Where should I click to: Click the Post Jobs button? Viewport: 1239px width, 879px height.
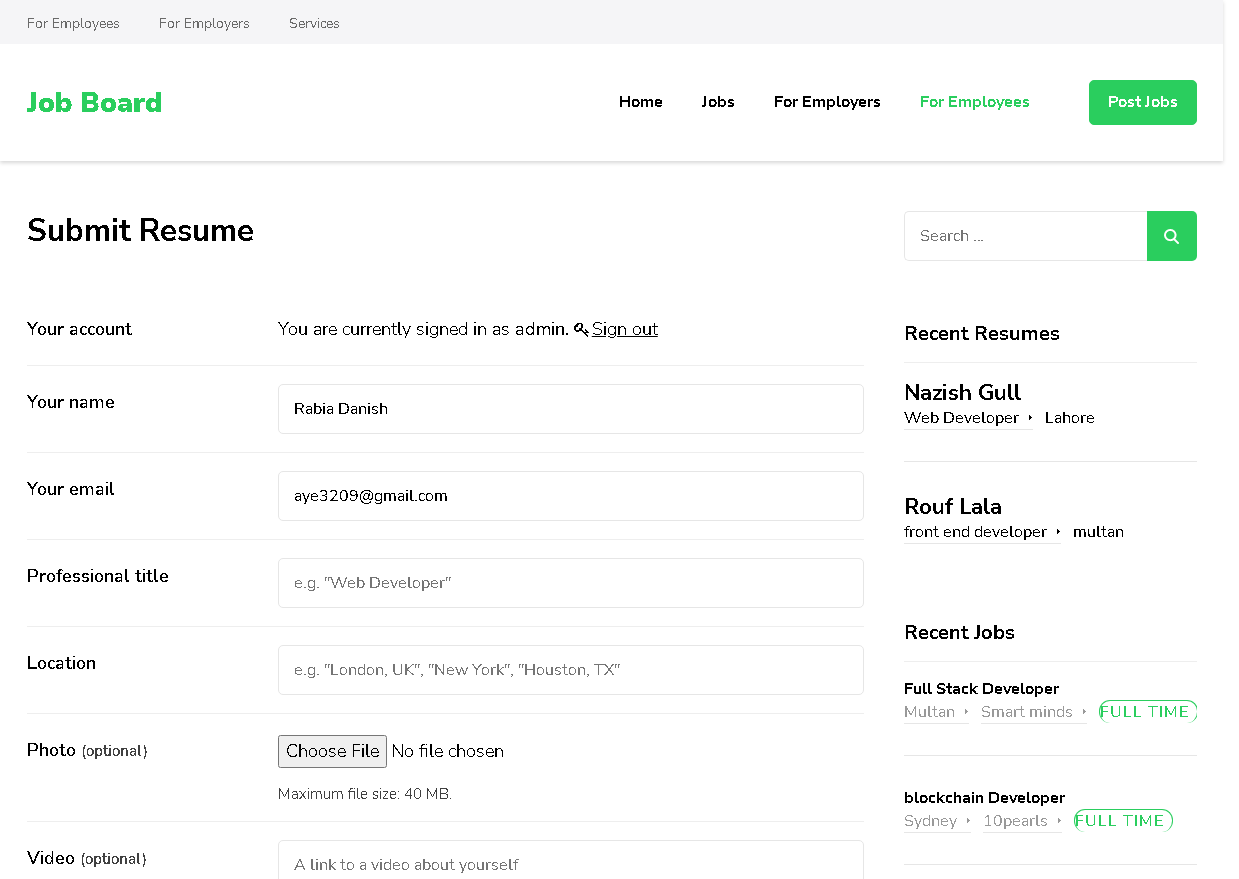click(x=1142, y=102)
